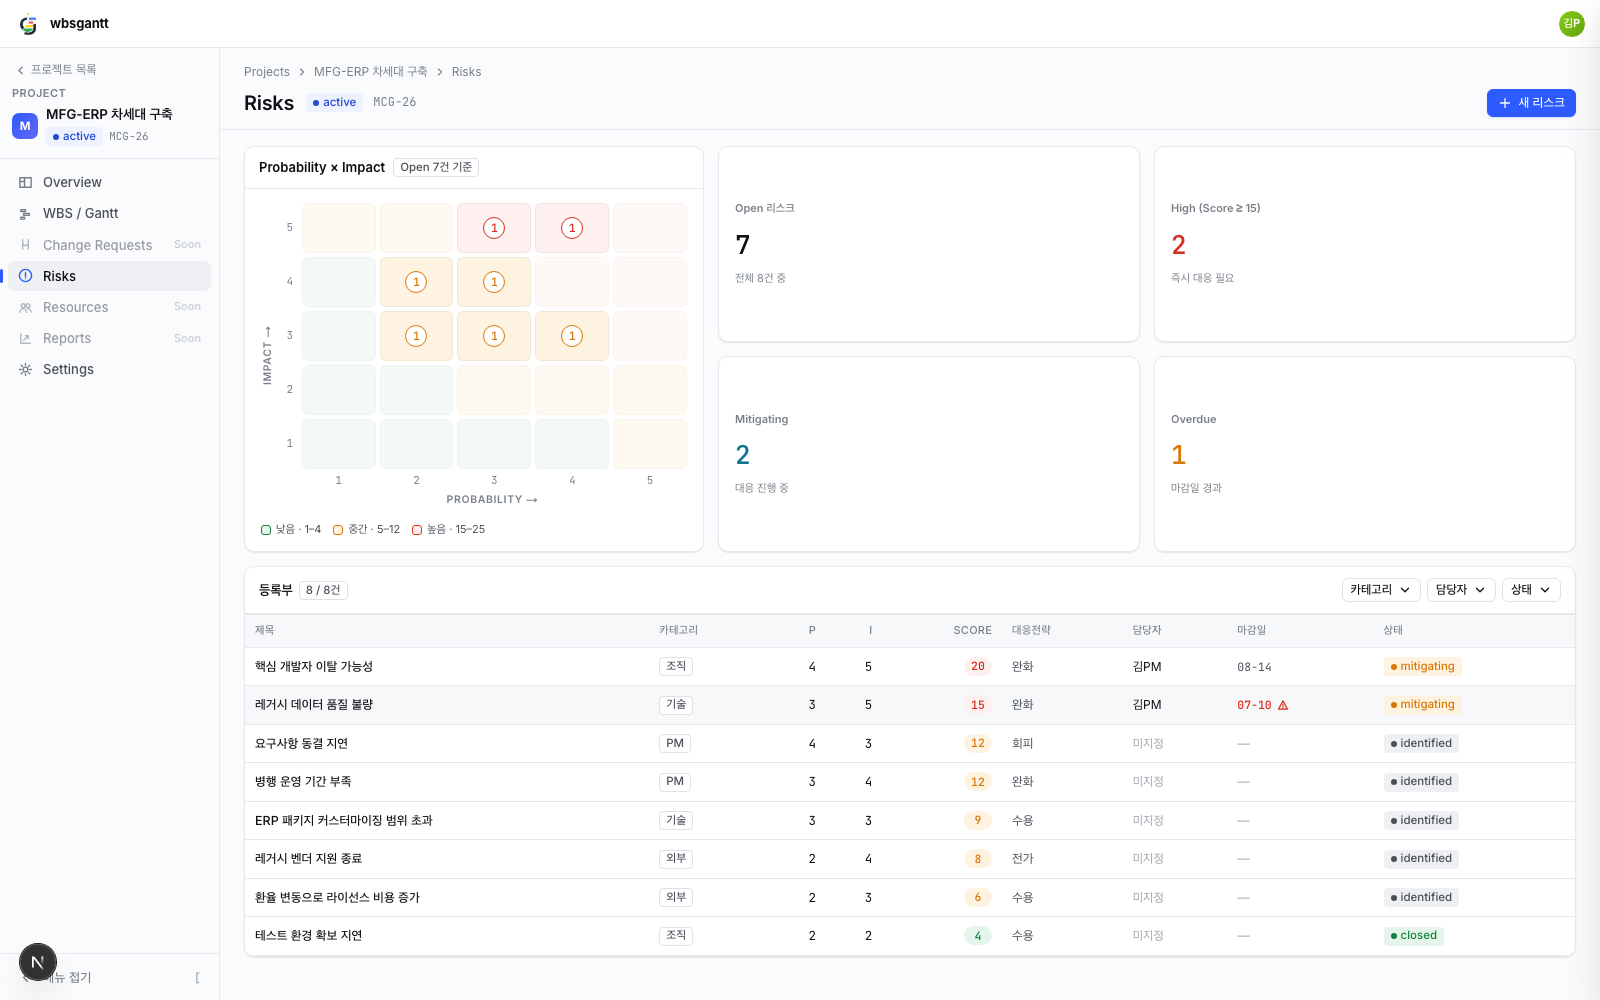
Task: Open WBS / Gantt from sidebar icon
Action: 26,213
